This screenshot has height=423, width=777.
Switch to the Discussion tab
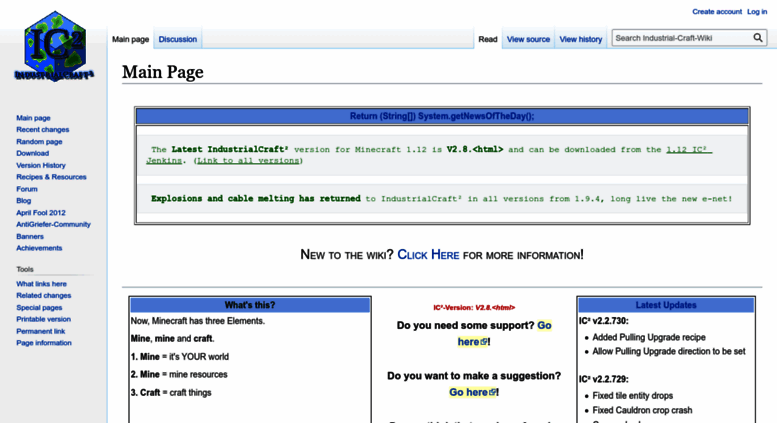[177, 39]
